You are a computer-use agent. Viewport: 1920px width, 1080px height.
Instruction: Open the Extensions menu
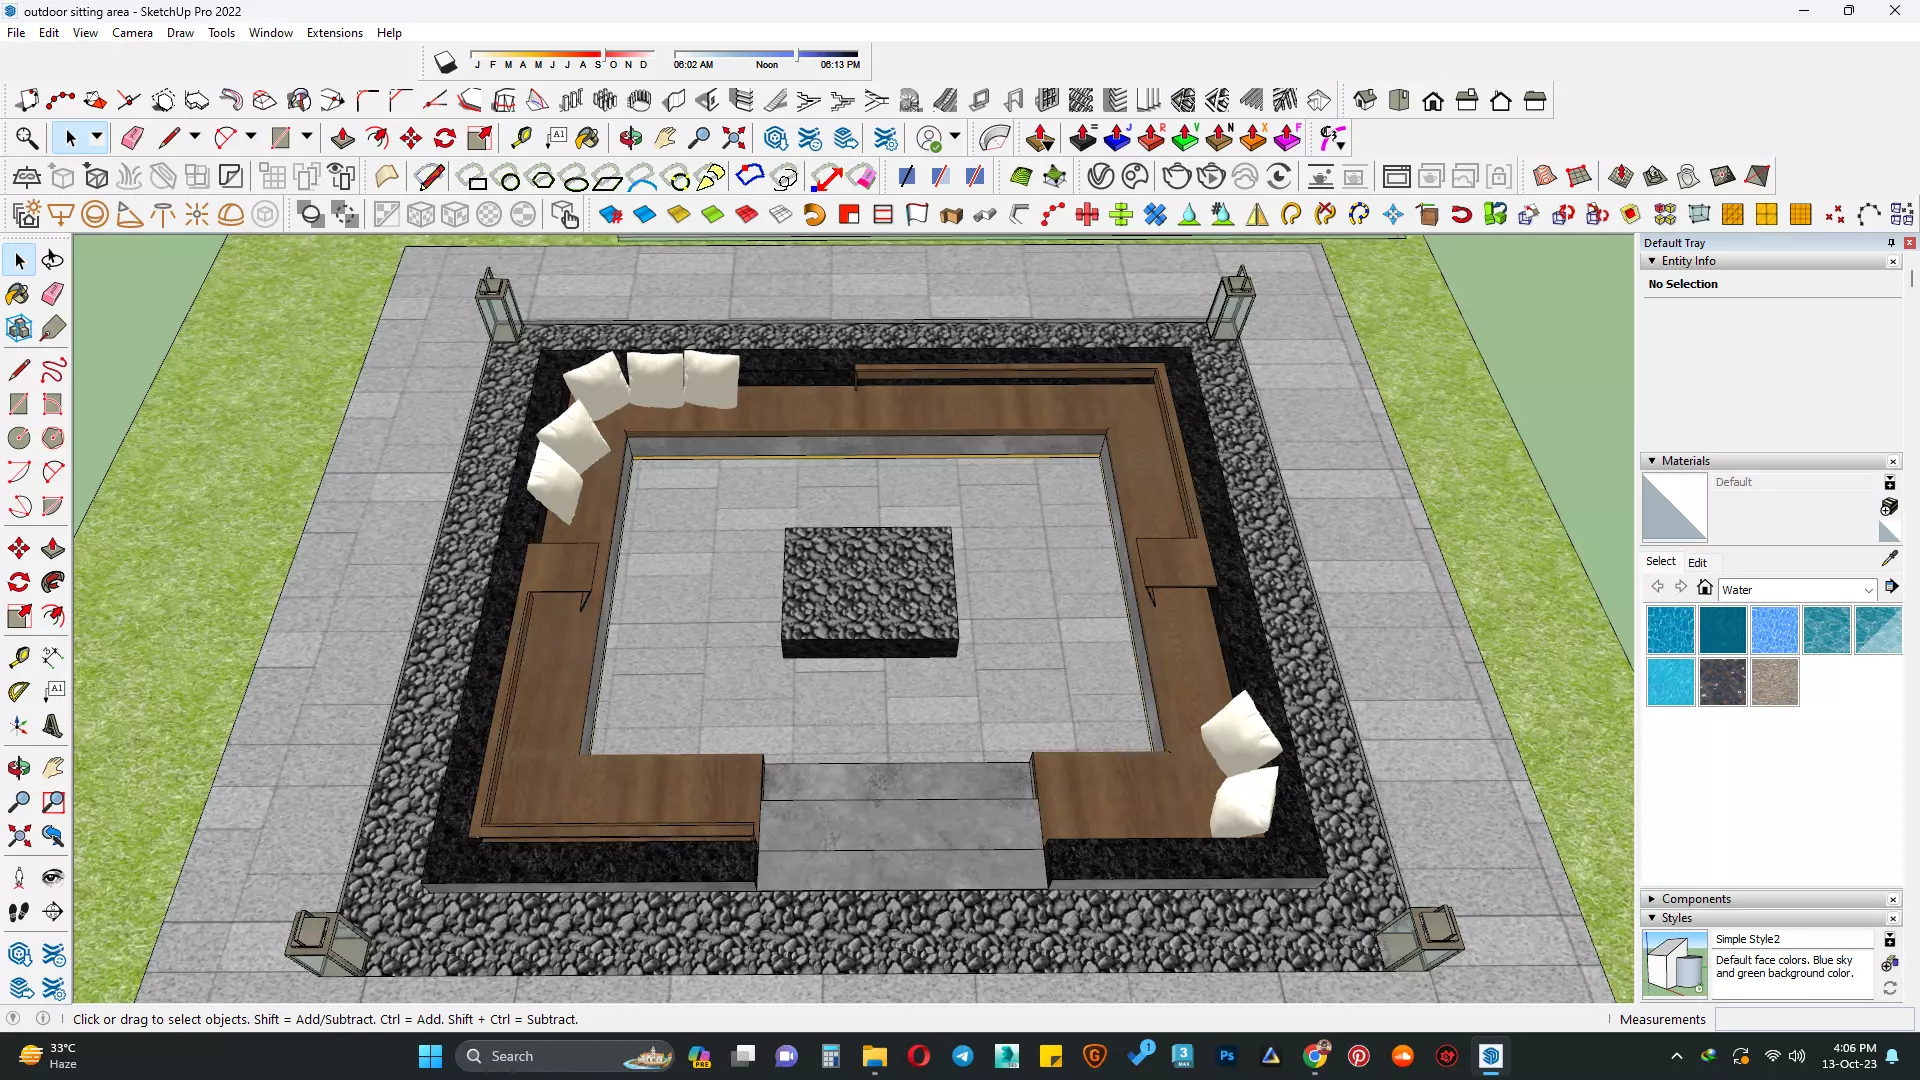pos(334,33)
